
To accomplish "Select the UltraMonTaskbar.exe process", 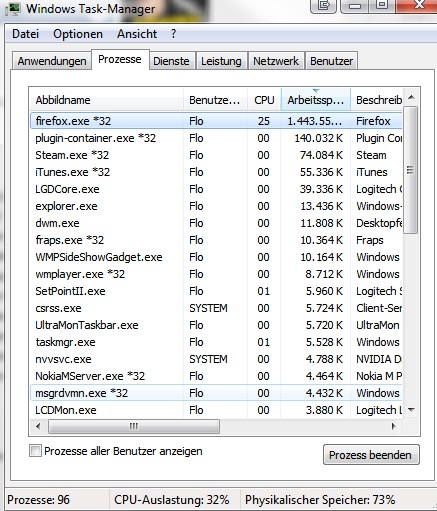I will click(x=216, y=325).
